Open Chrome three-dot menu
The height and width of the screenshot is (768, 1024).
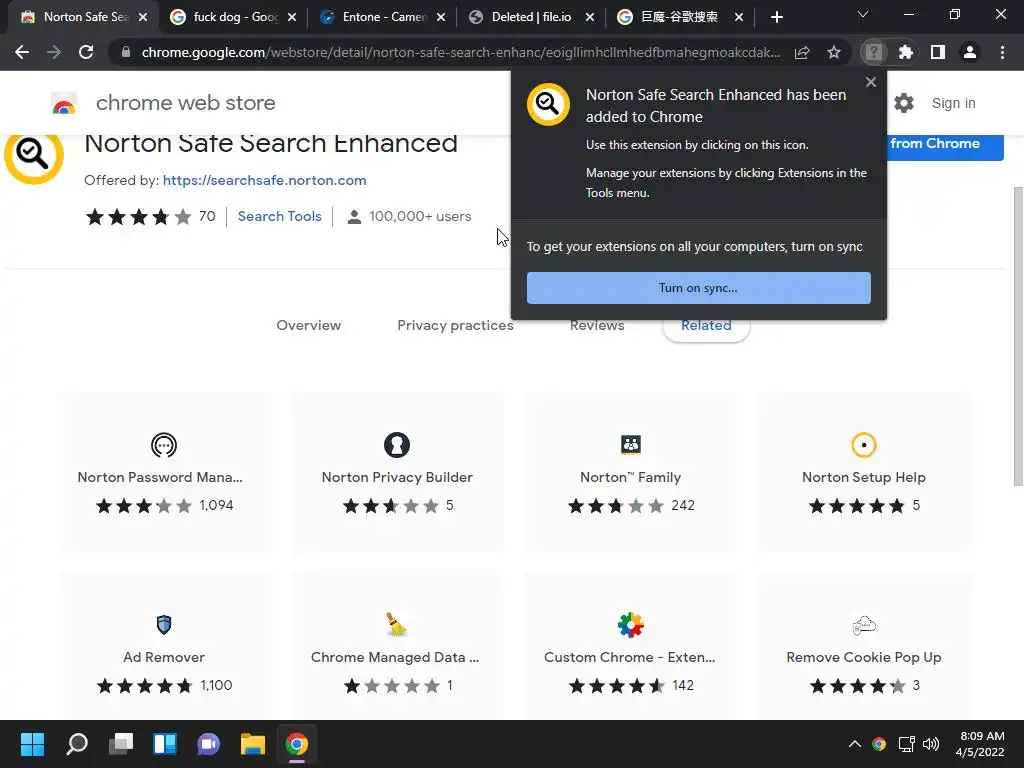[1002, 52]
